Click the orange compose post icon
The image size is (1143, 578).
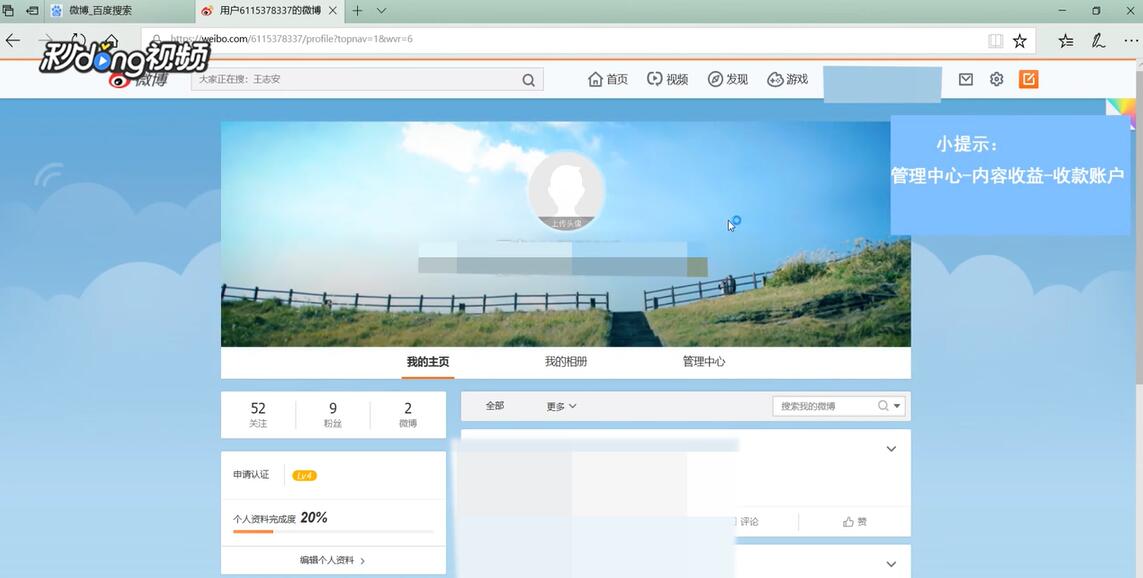(1029, 79)
